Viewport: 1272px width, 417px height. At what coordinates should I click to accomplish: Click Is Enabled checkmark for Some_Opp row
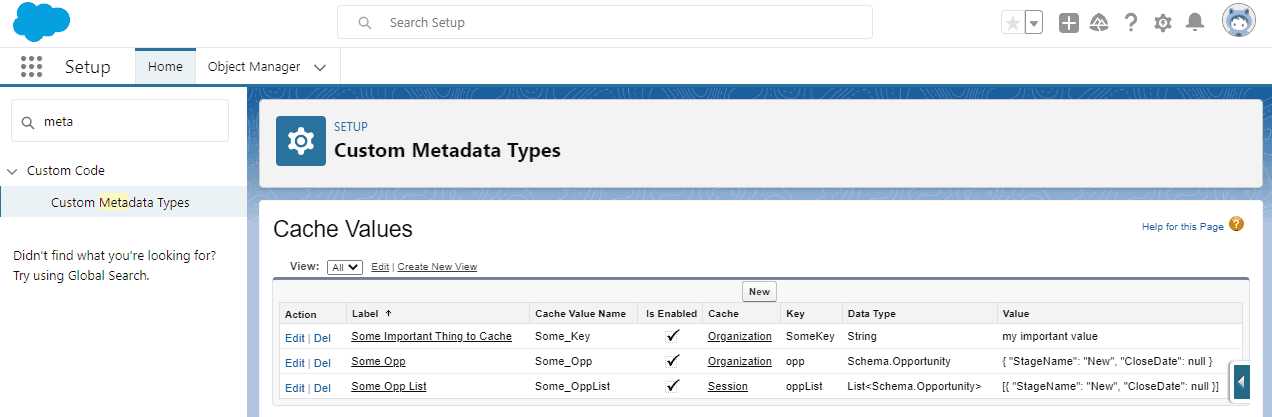click(672, 361)
